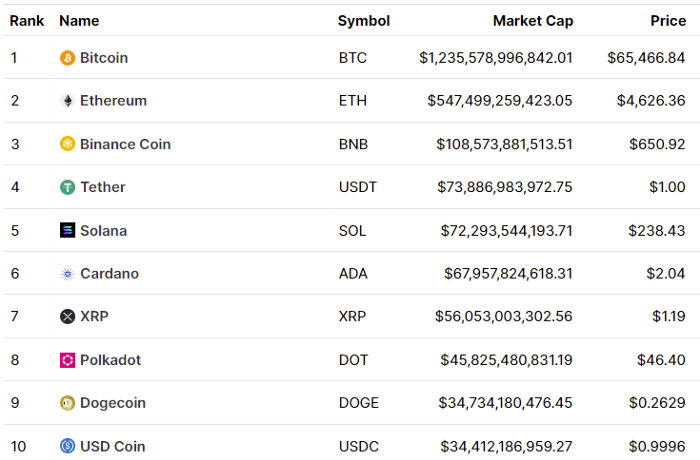Open the Polkadot name link

110,360
